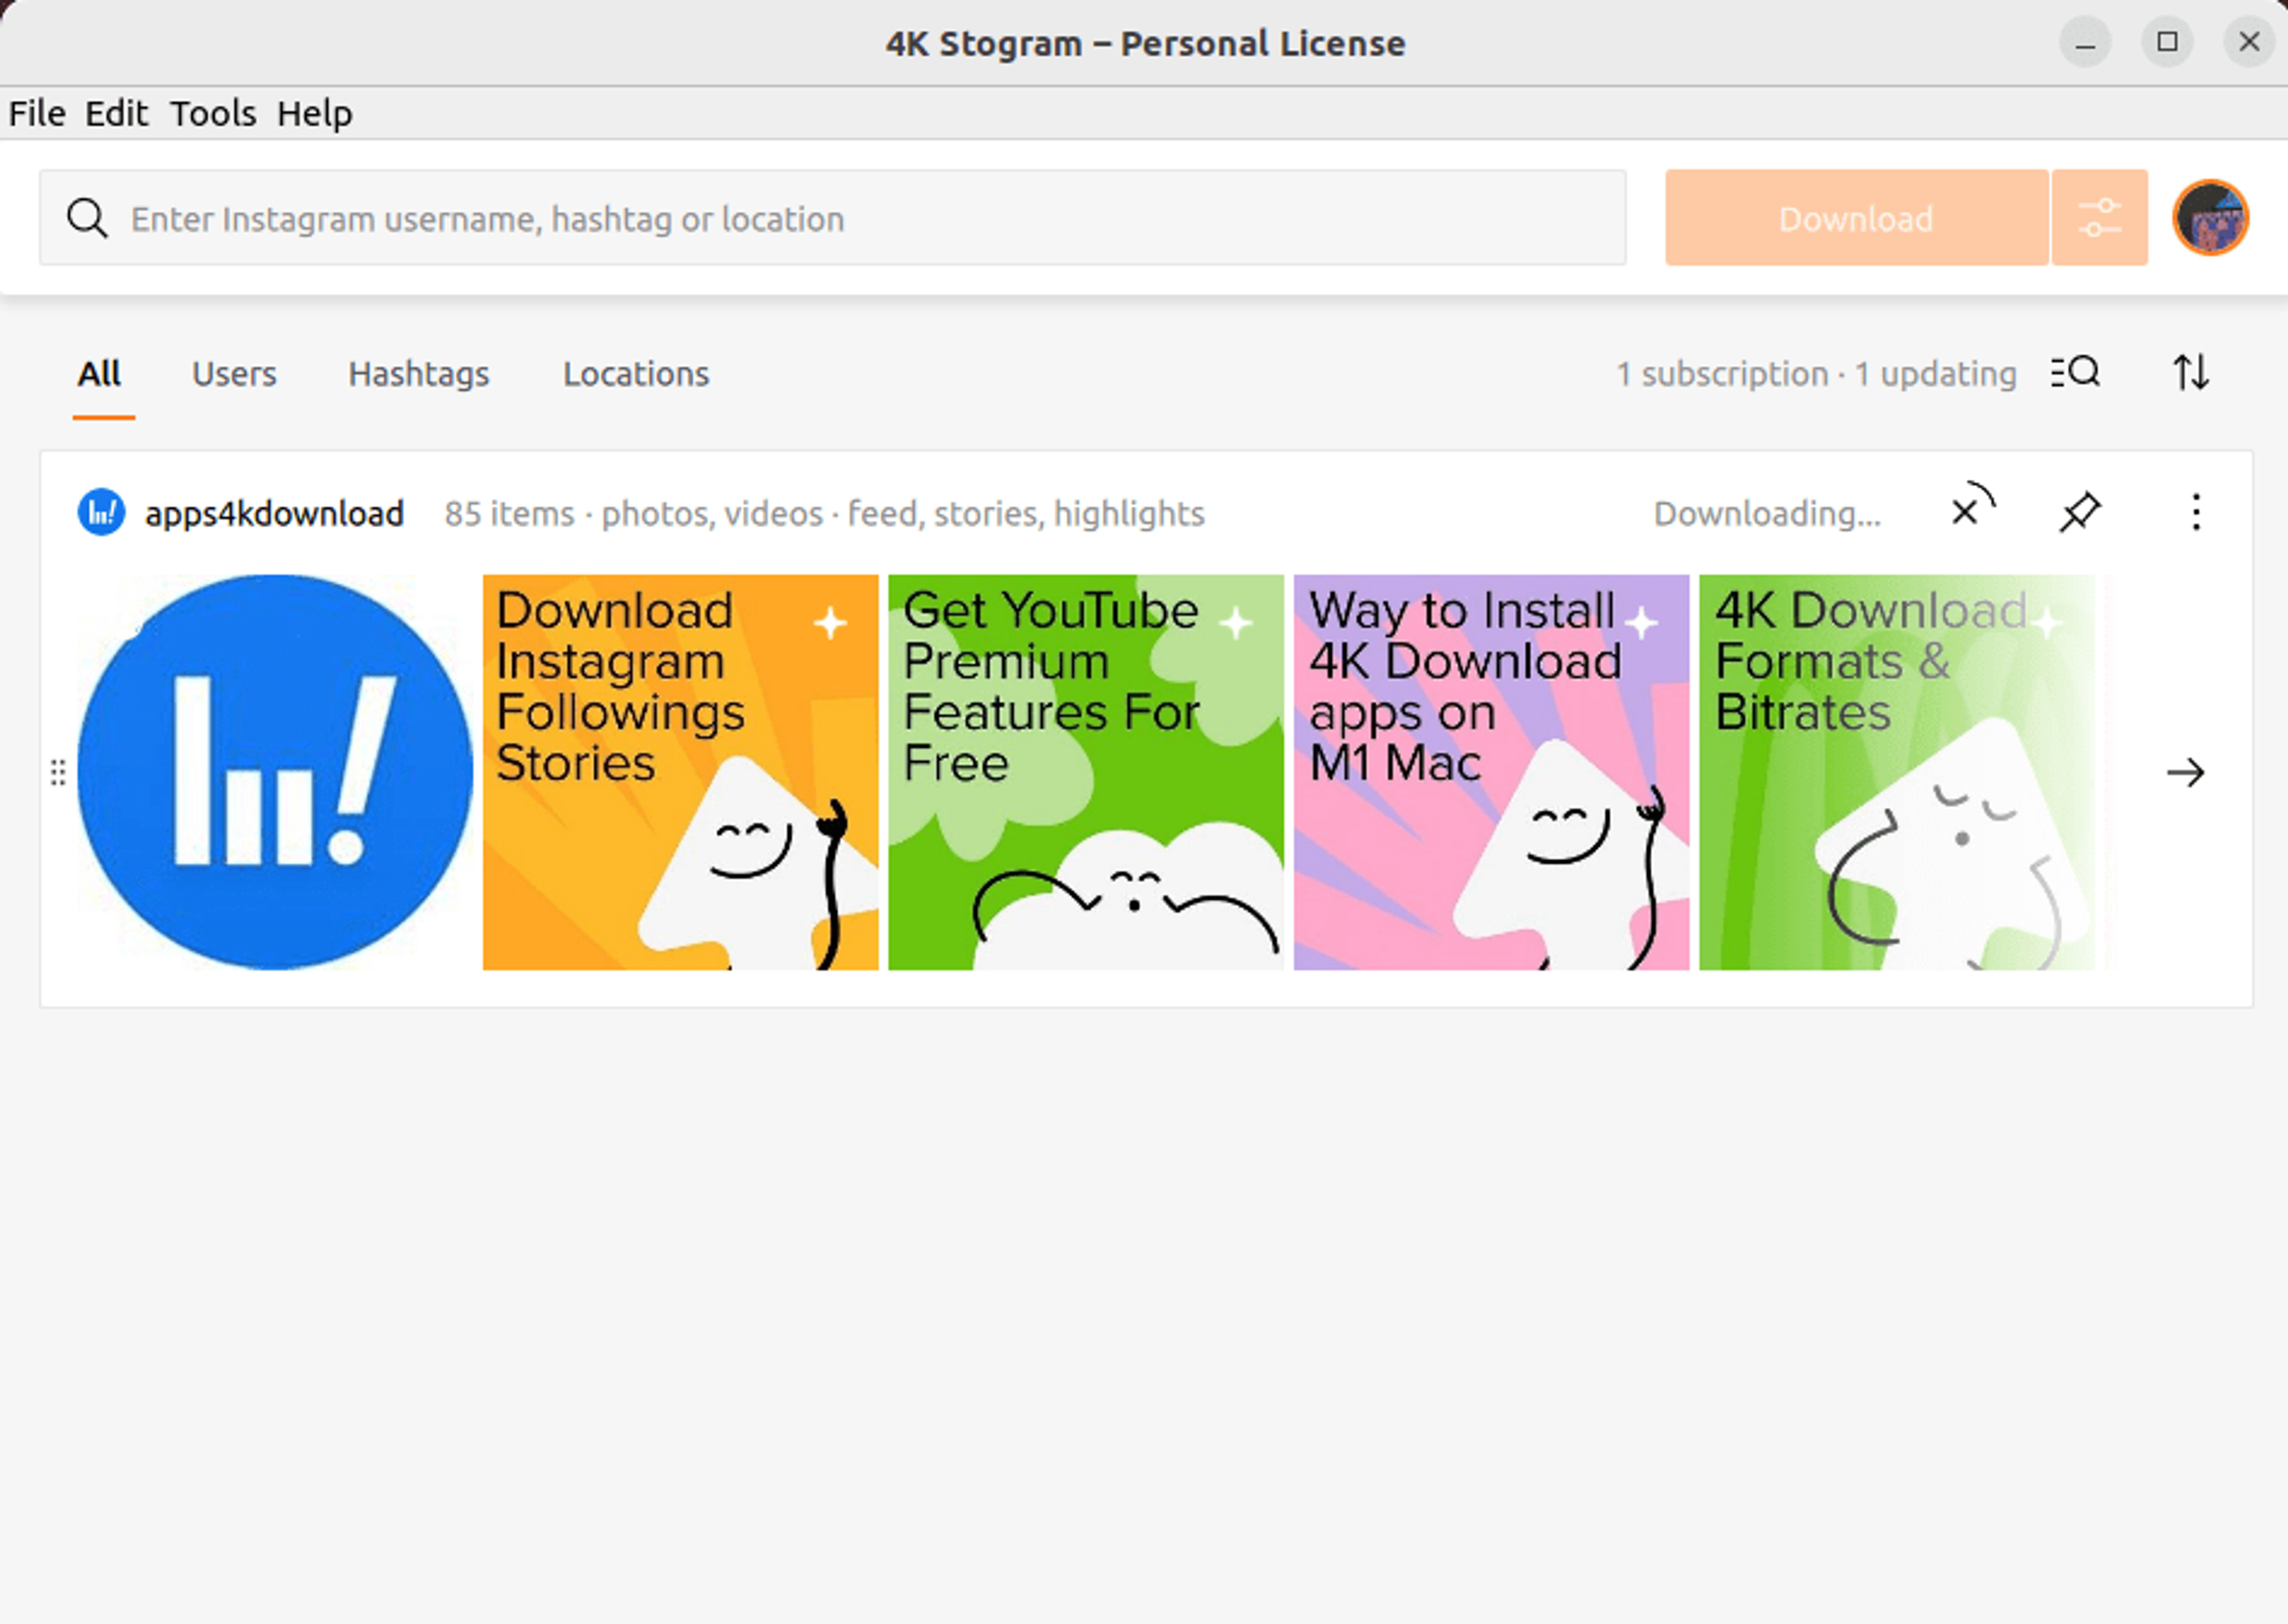The height and width of the screenshot is (1624, 2288).
Task: Open the File menu
Action: click(x=37, y=113)
